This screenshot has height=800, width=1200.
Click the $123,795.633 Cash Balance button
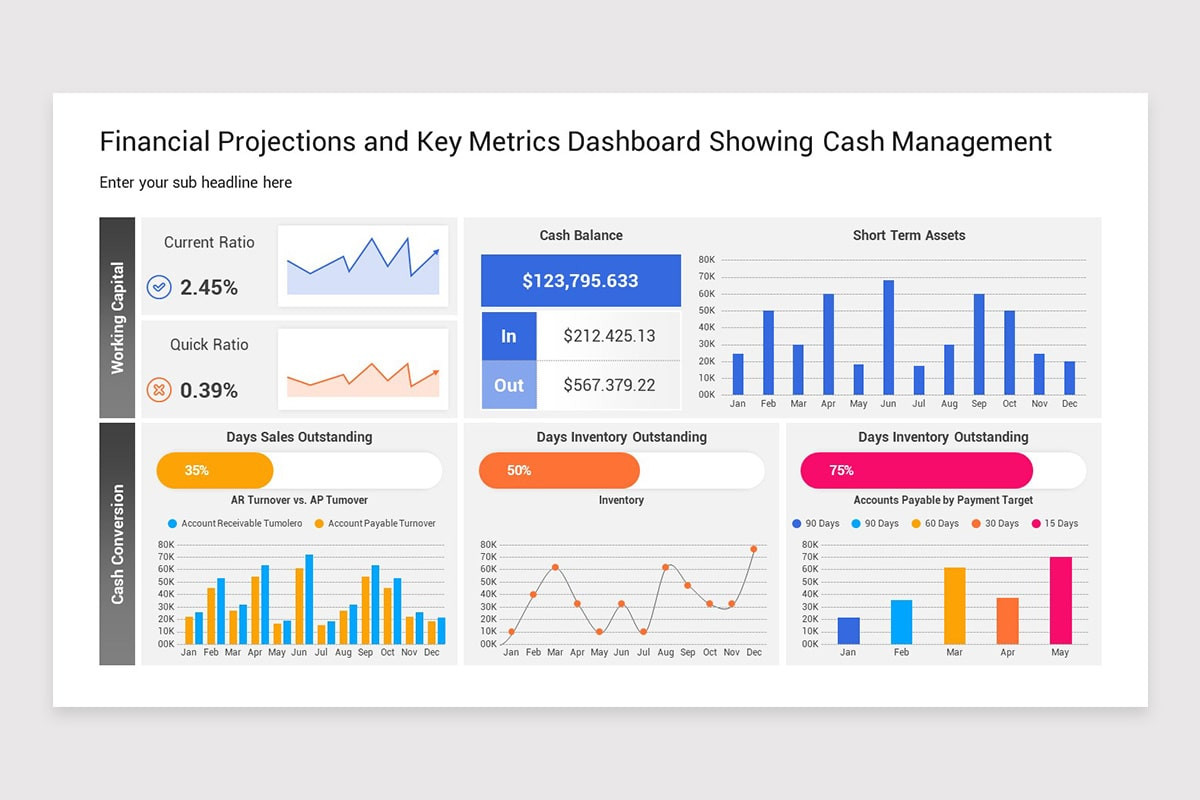click(580, 280)
